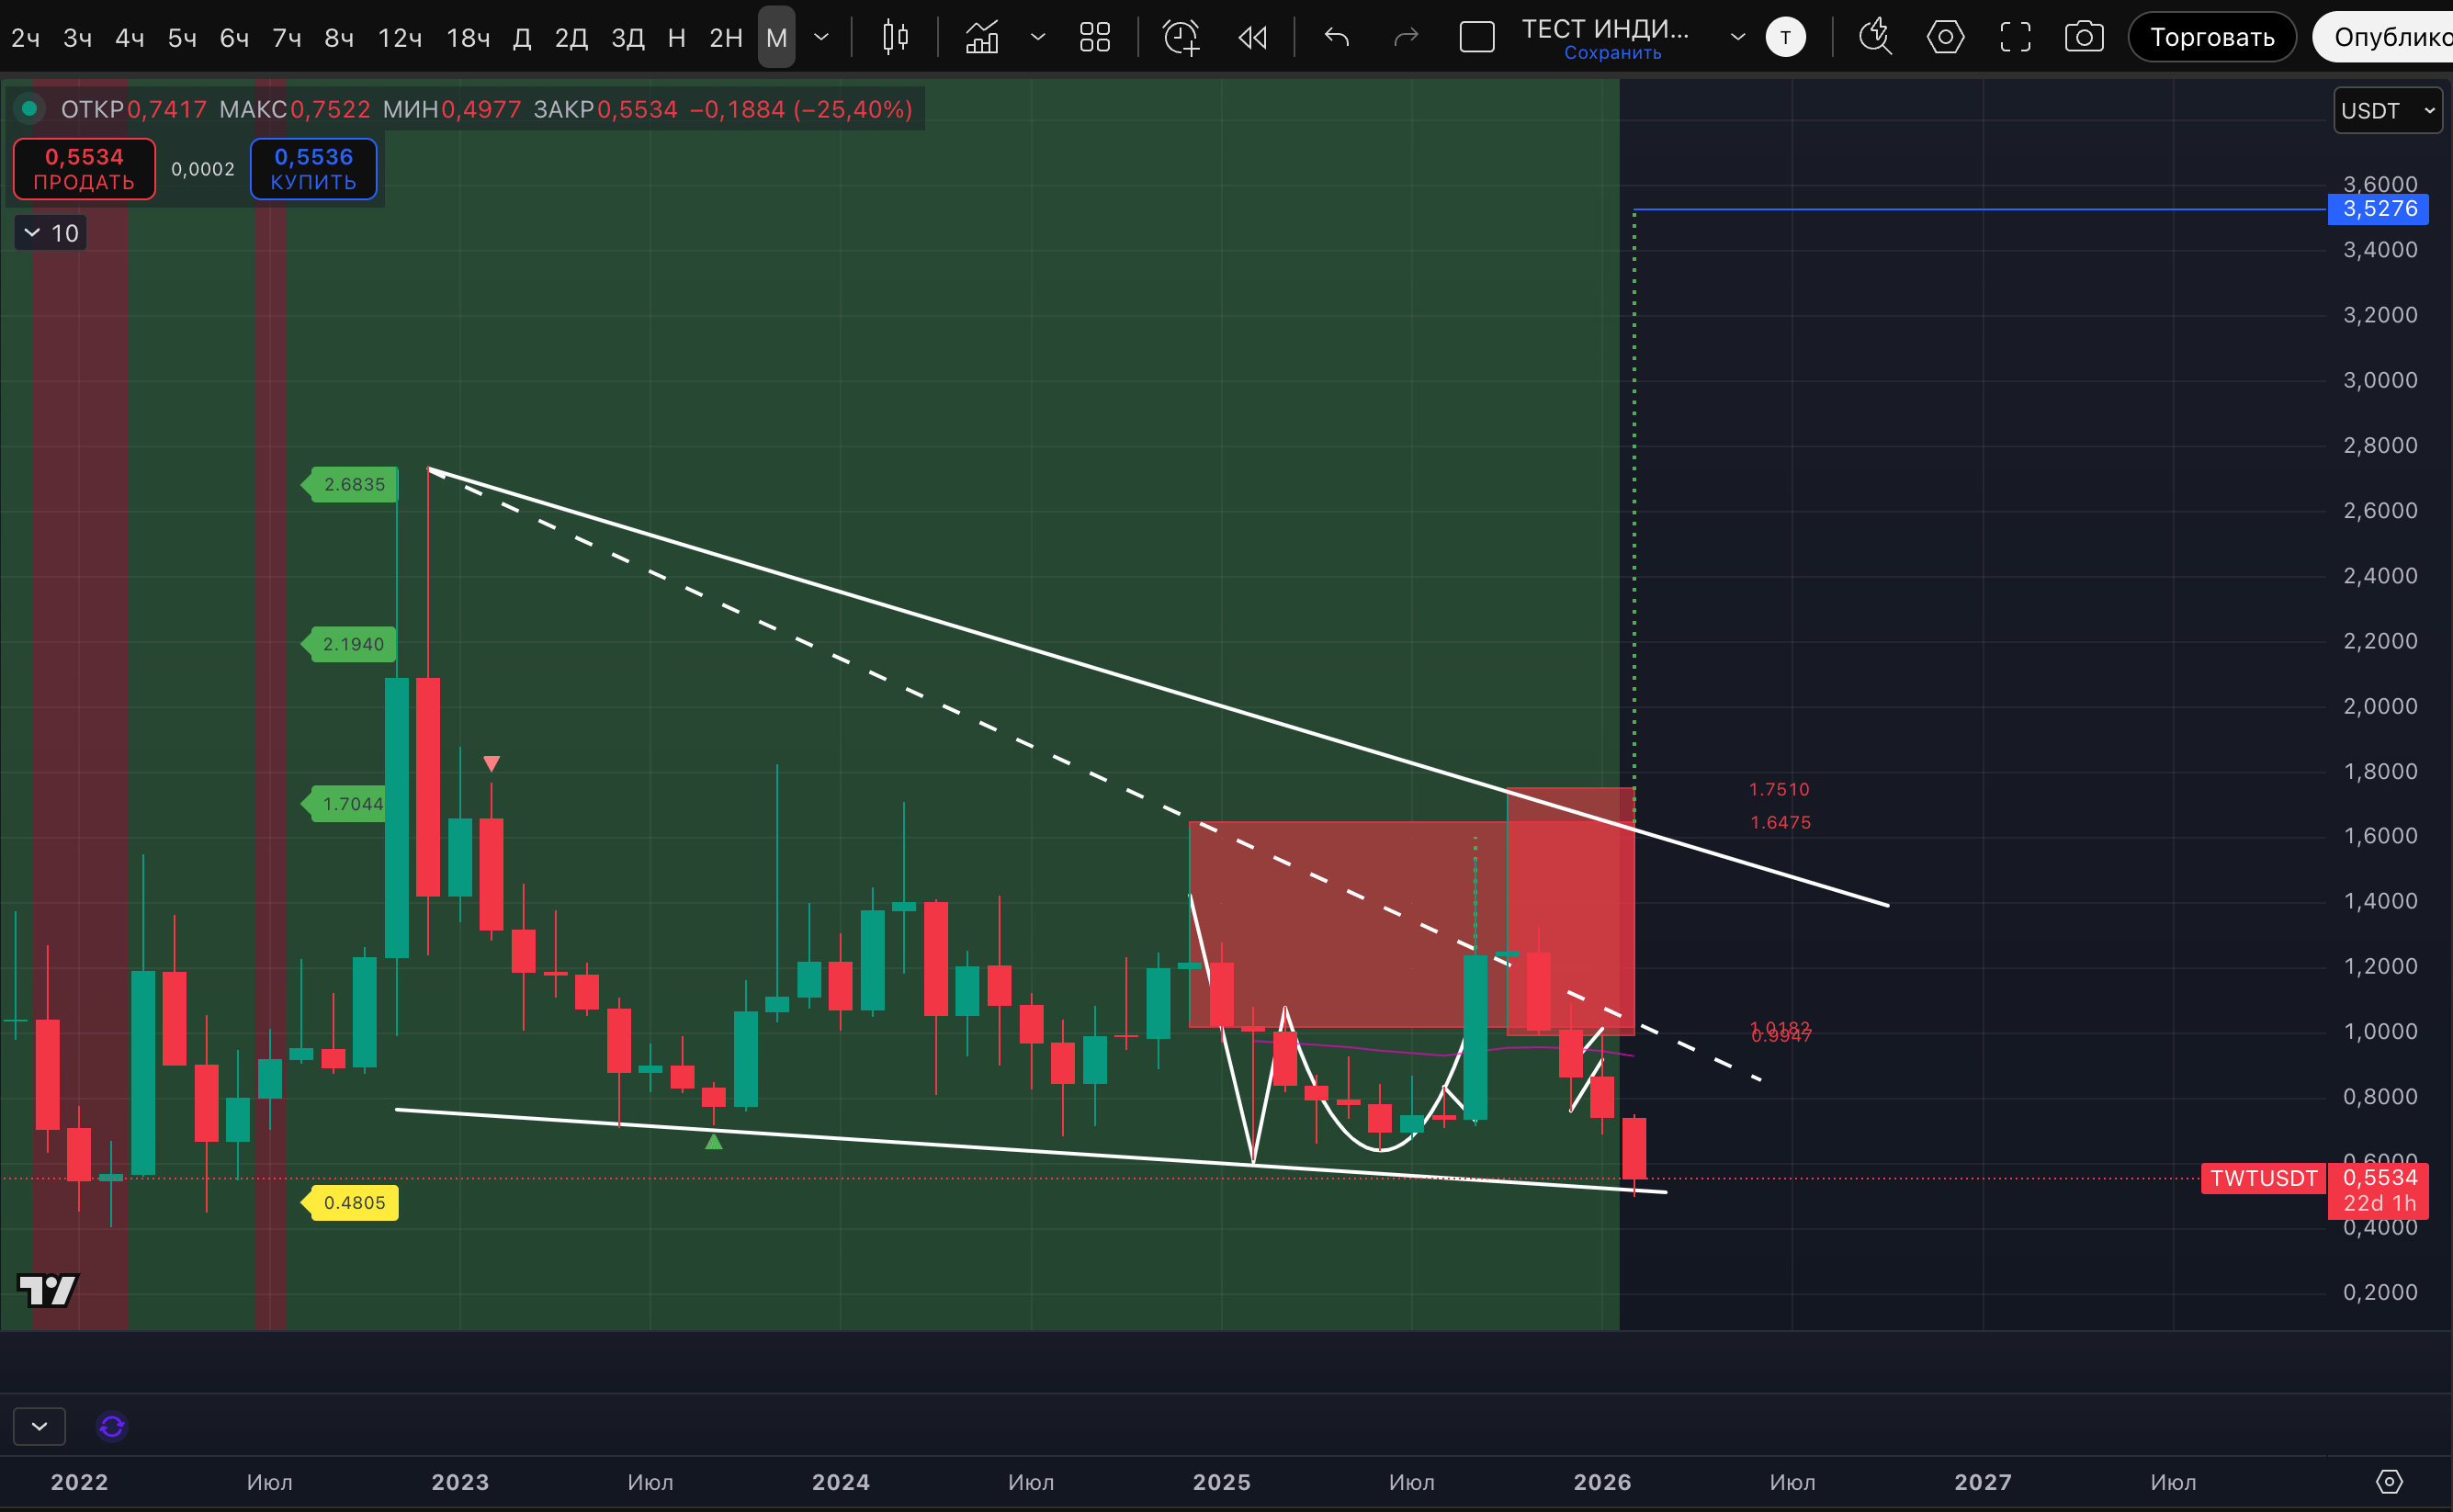
Task: Toggle the green symbol status dot
Action: tap(29, 108)
